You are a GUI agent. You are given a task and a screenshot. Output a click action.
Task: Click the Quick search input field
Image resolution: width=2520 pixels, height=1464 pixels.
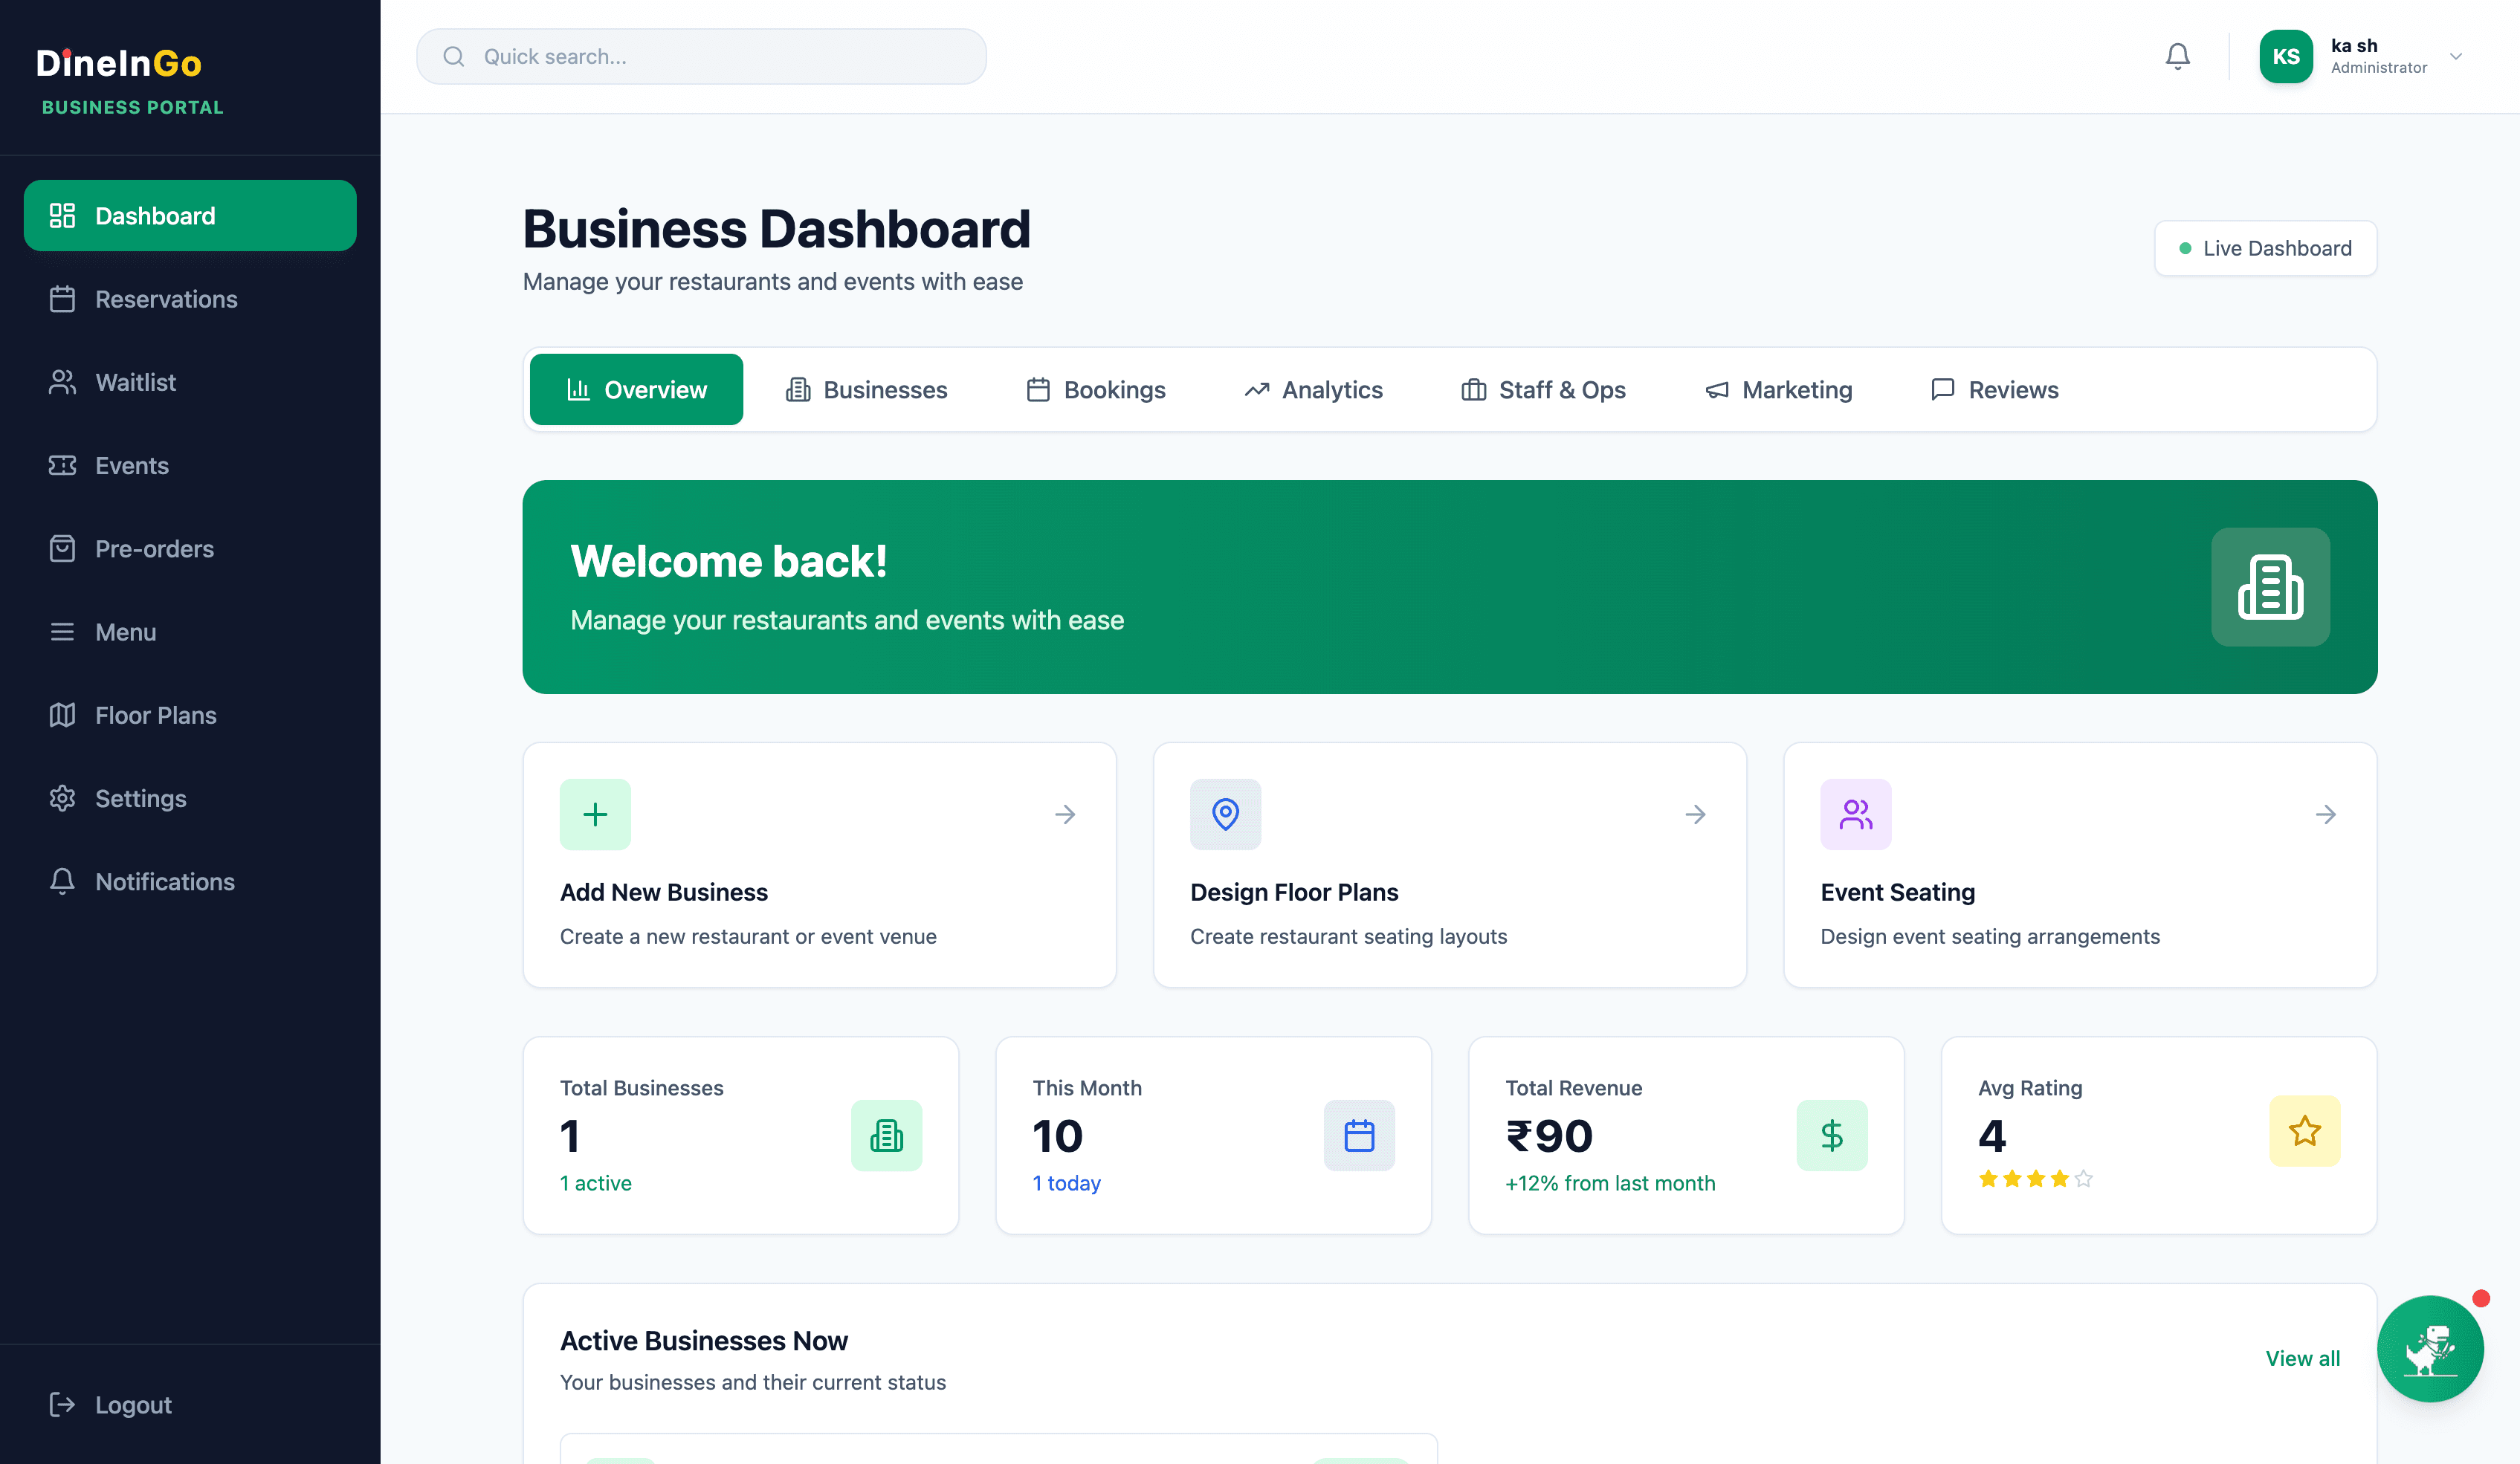[701, 56]
